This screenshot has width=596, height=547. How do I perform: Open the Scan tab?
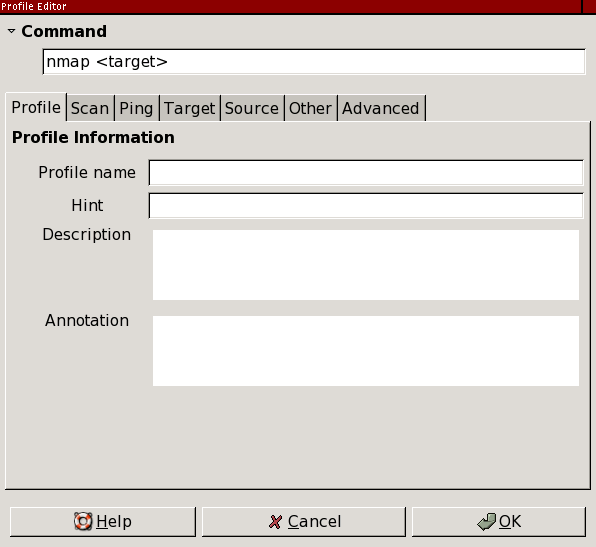click(x=90, y=108)
